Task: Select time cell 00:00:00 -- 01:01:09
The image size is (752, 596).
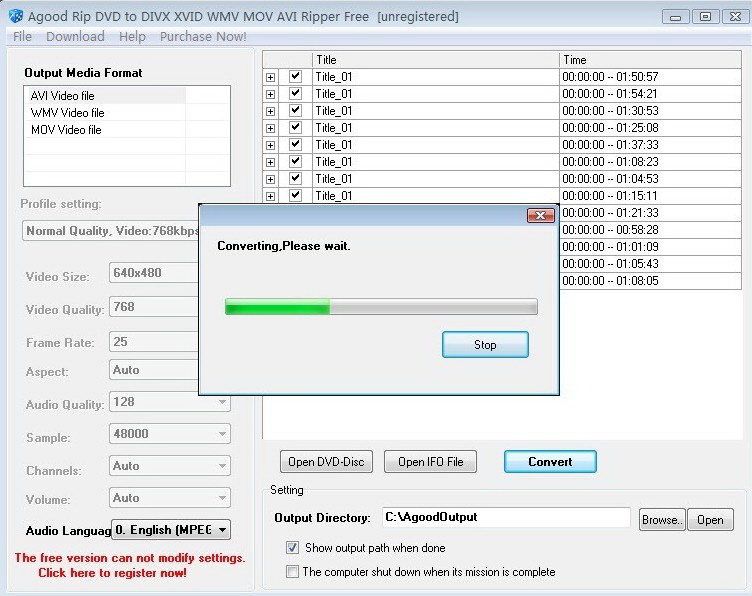Action: 650,247
